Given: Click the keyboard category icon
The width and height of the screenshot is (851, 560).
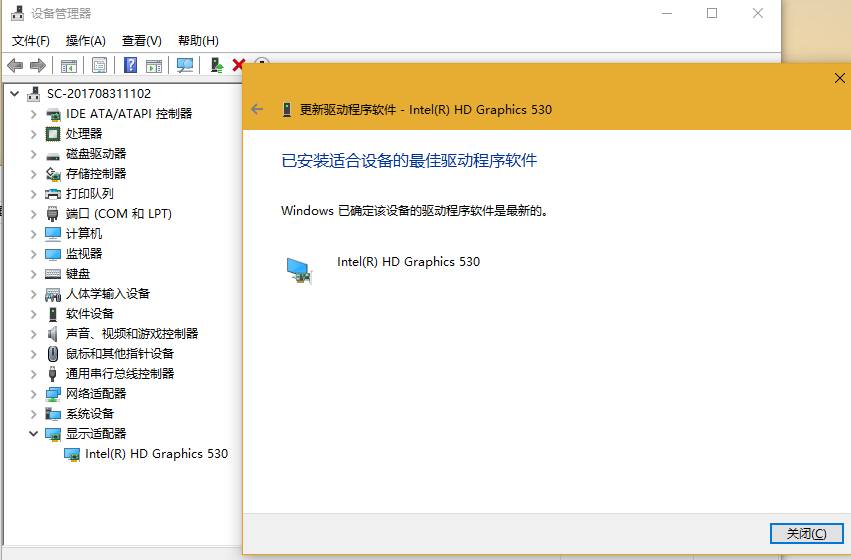Looking at the screenshot, I should (53, 274).
